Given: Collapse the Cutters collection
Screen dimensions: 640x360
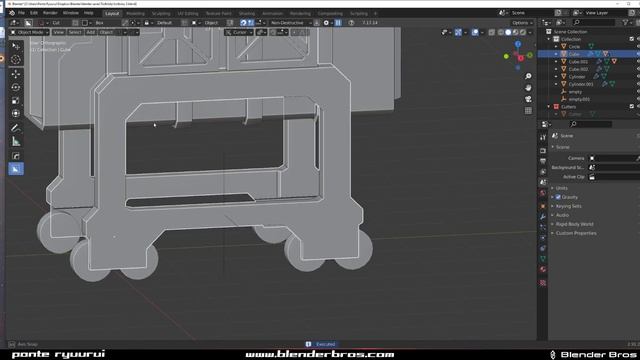Looking at the screenshot, I should click(549, 107).
